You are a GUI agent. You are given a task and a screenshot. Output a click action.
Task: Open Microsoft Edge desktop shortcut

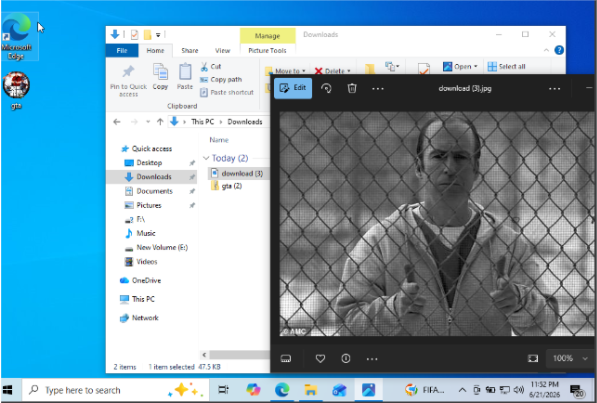point(16,36)
